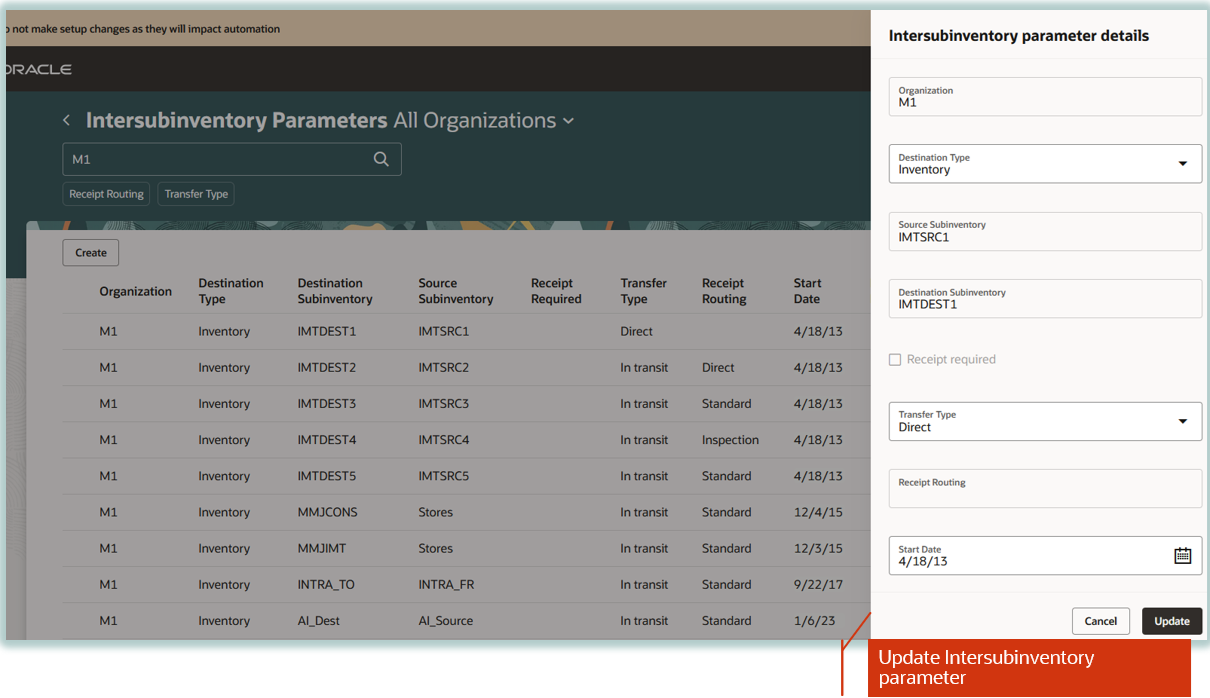Click Direct transfer type in IMTDEST1 row

[636, 331]
